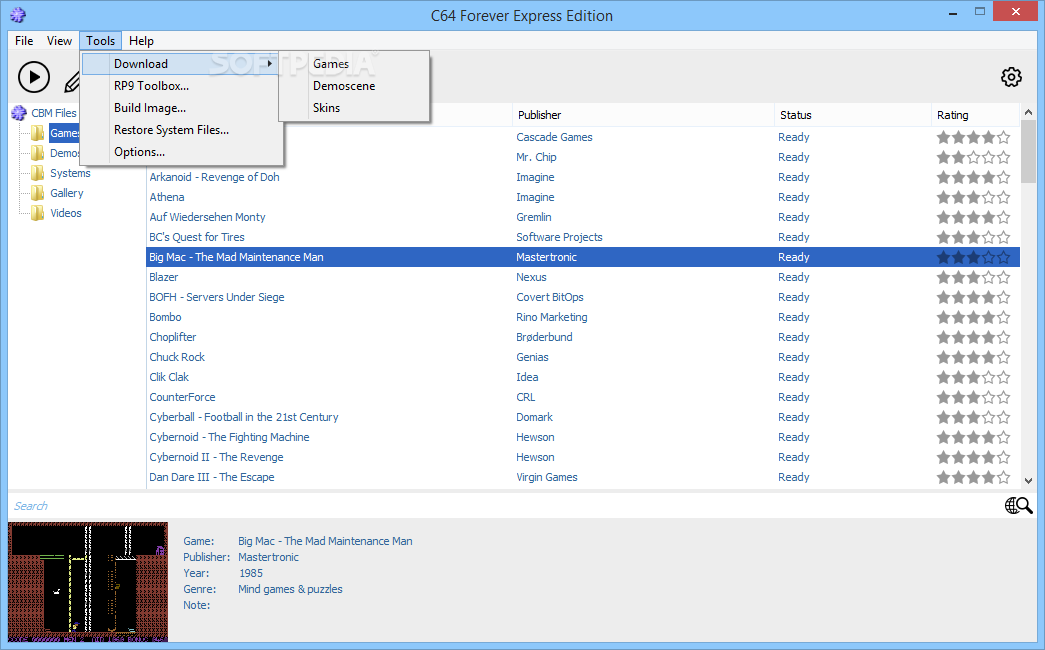1045x650 pixels.
Task: Open the Help menu
Action: (141, 41)
